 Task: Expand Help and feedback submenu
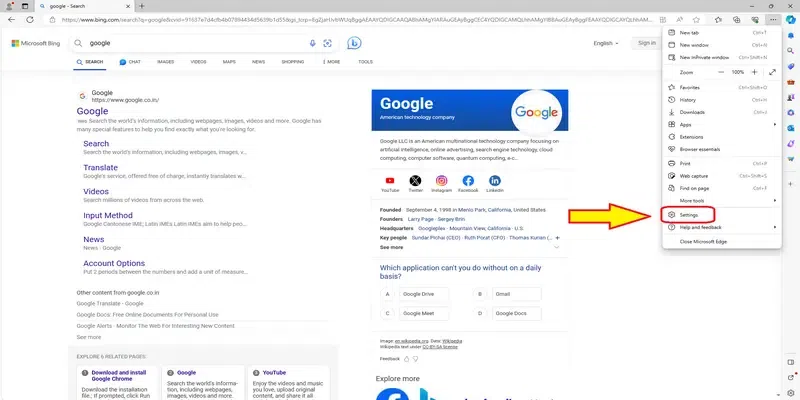click(x=721, y=228)
